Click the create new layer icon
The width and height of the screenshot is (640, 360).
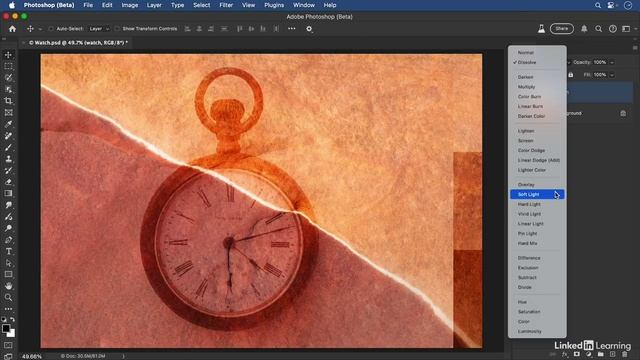pos(612,355)
